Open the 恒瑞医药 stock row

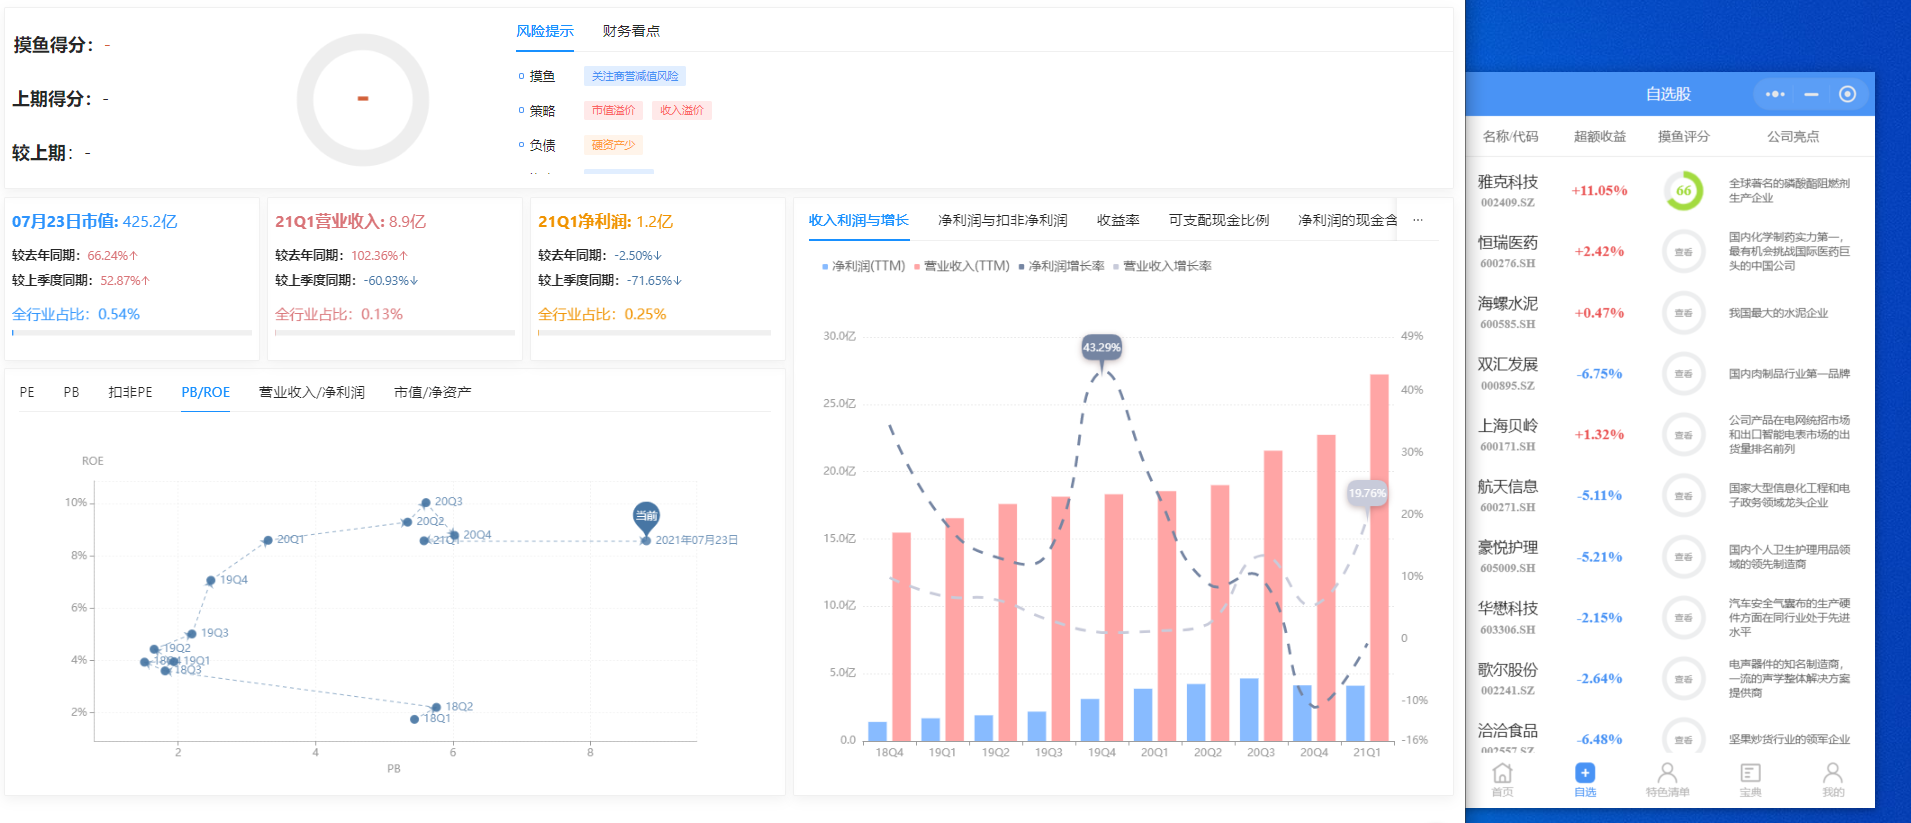pyautogui.click(x=1670, y=252)
